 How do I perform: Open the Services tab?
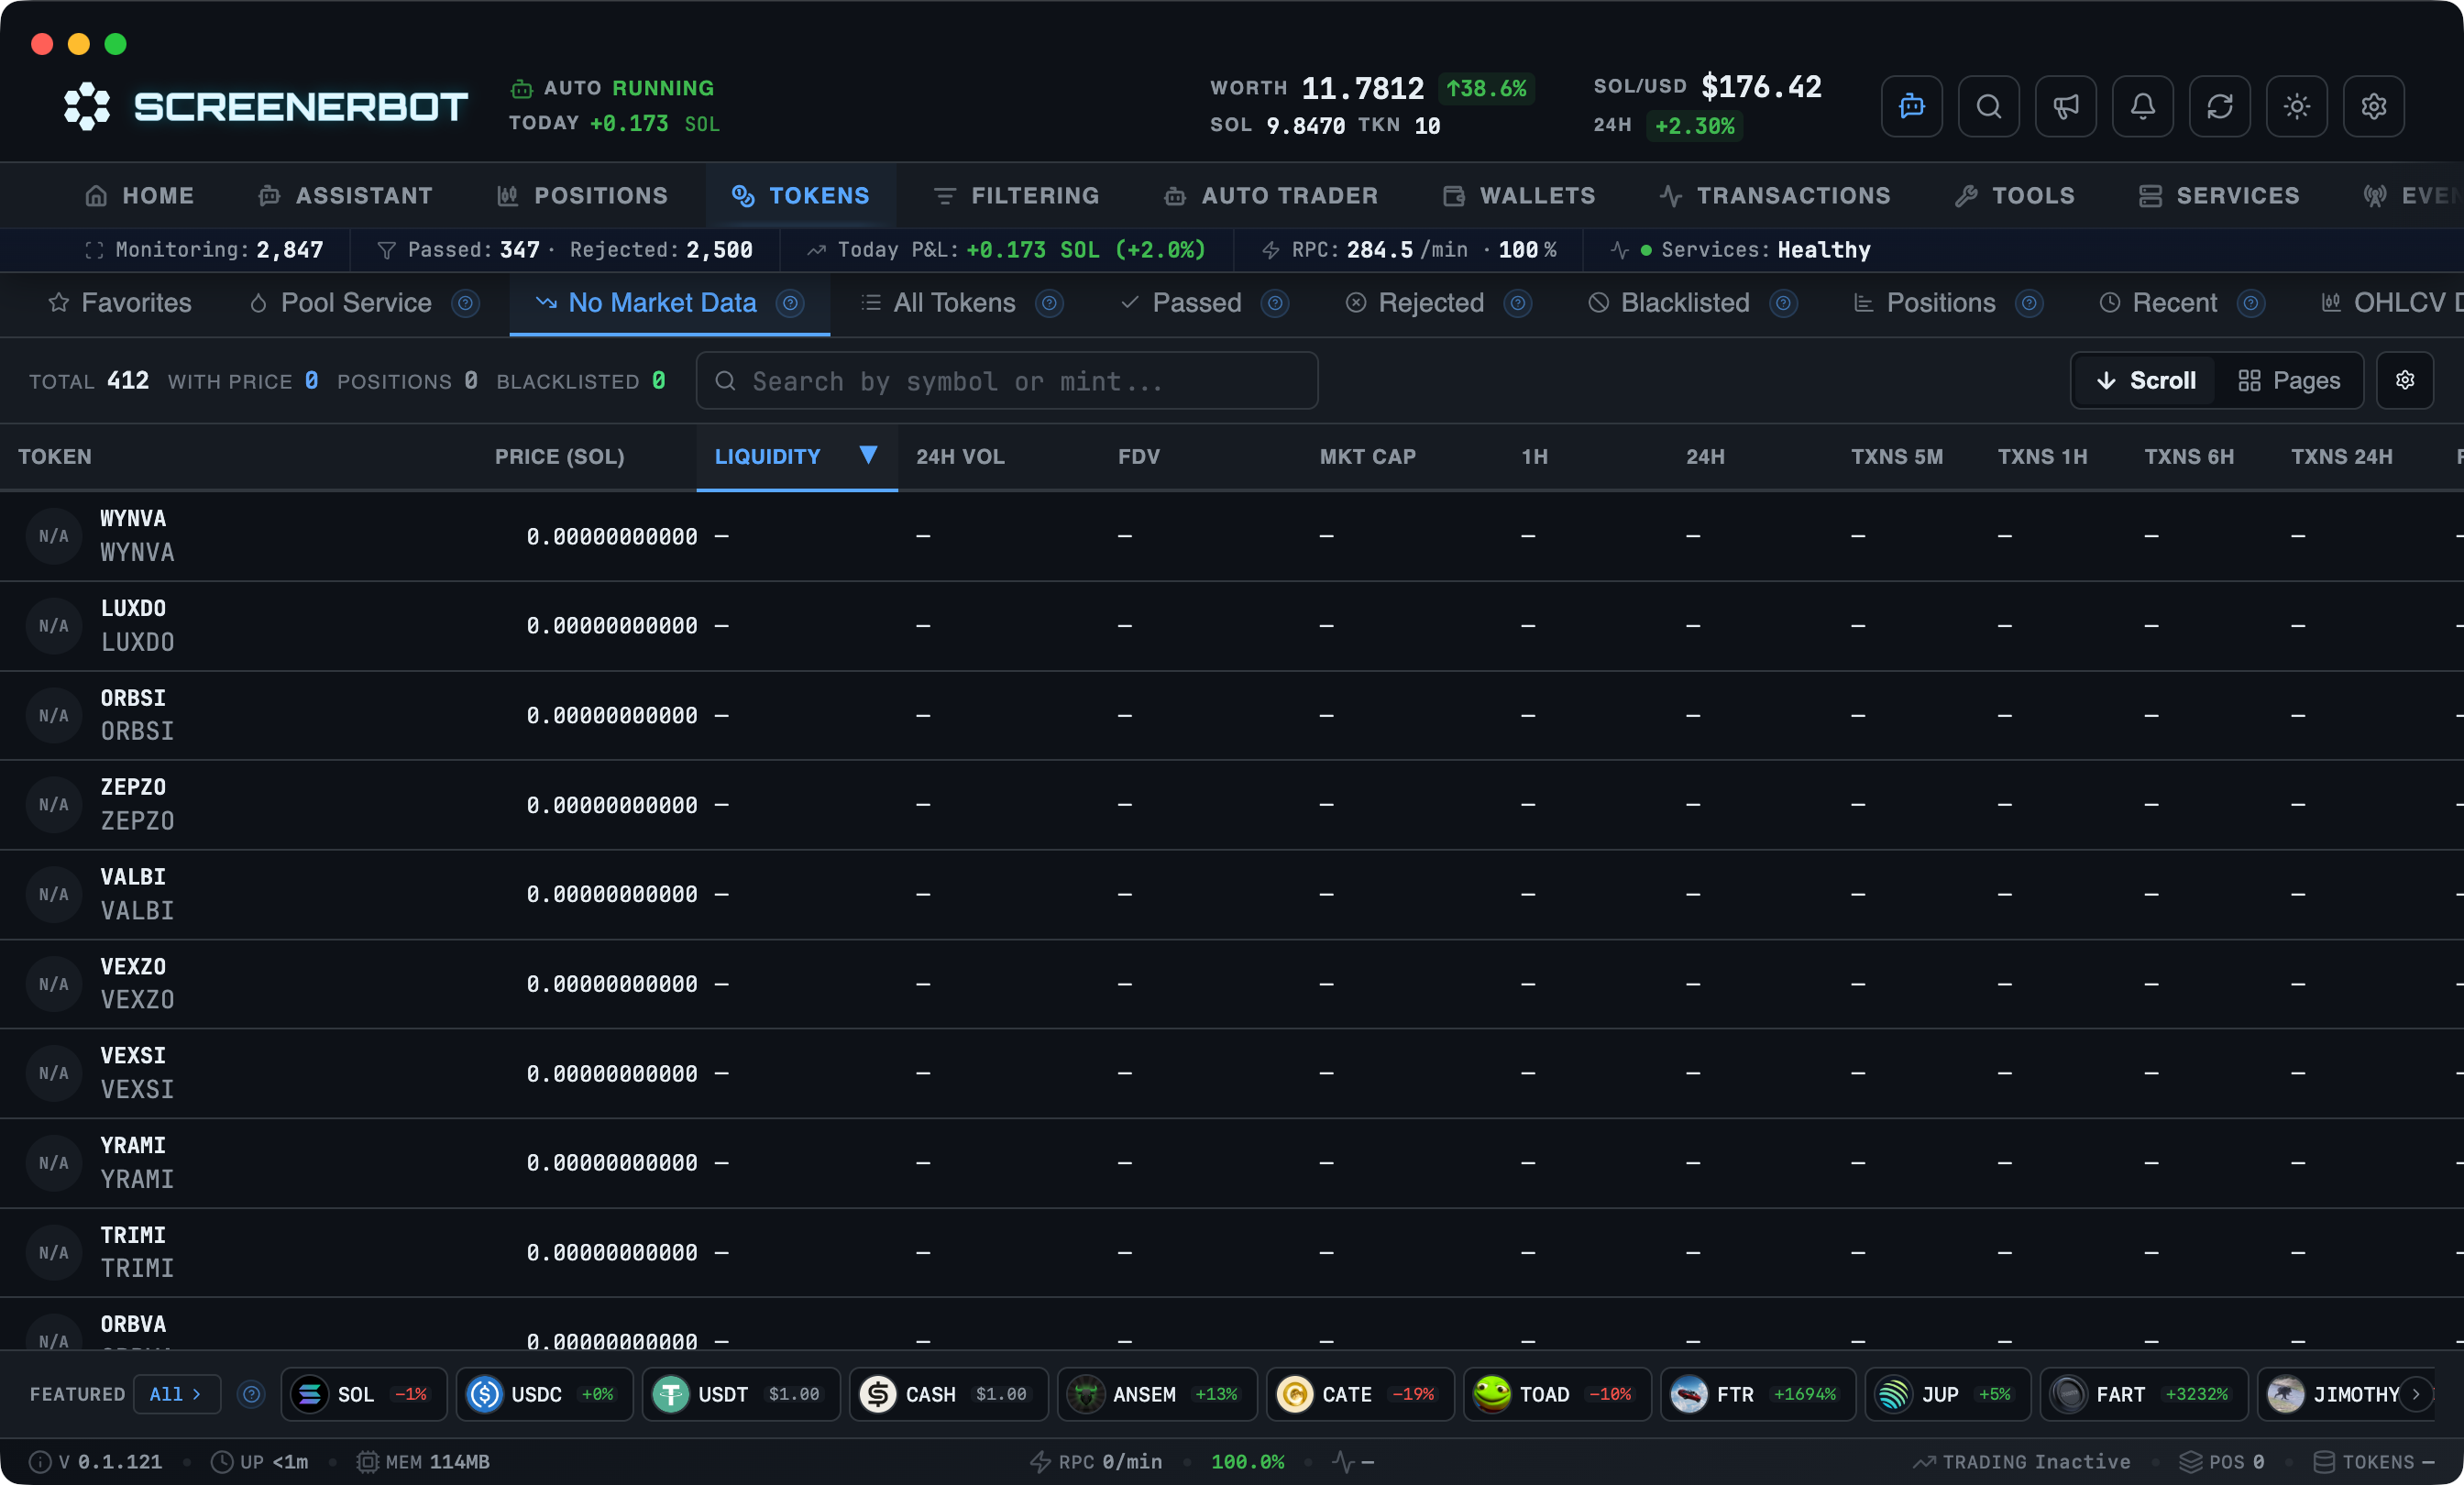2219,196
